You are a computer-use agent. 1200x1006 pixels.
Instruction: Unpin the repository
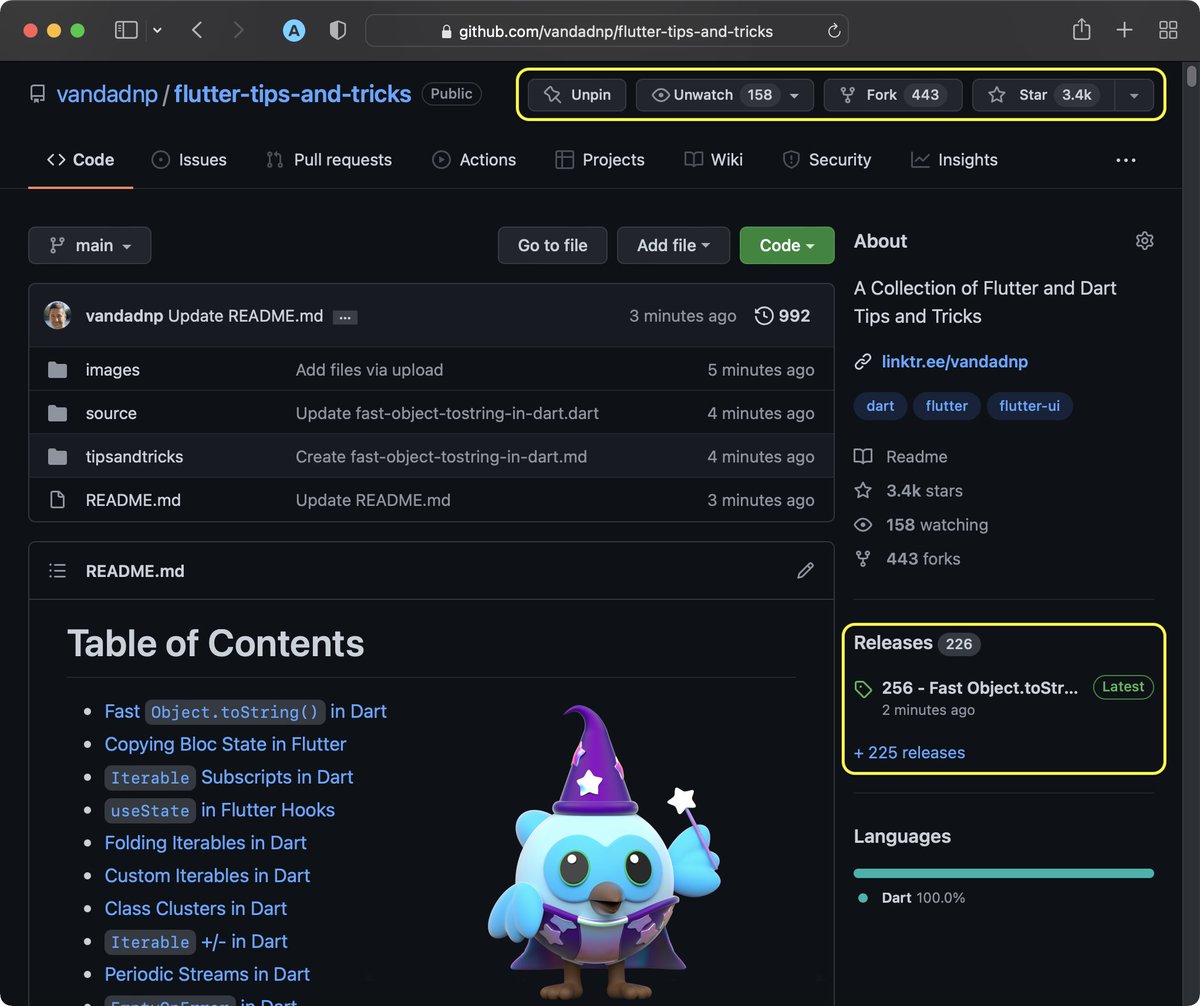click(577, 95)
